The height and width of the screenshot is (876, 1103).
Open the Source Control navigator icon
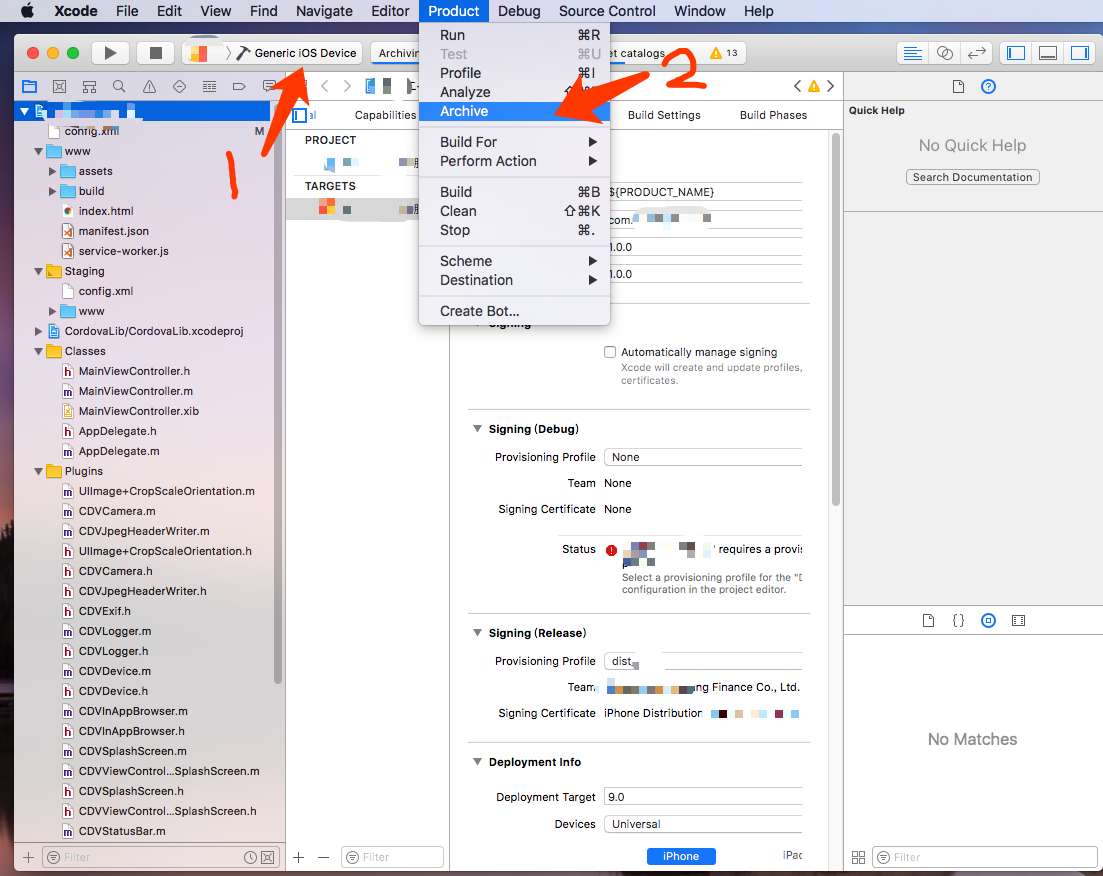point(59,87)
